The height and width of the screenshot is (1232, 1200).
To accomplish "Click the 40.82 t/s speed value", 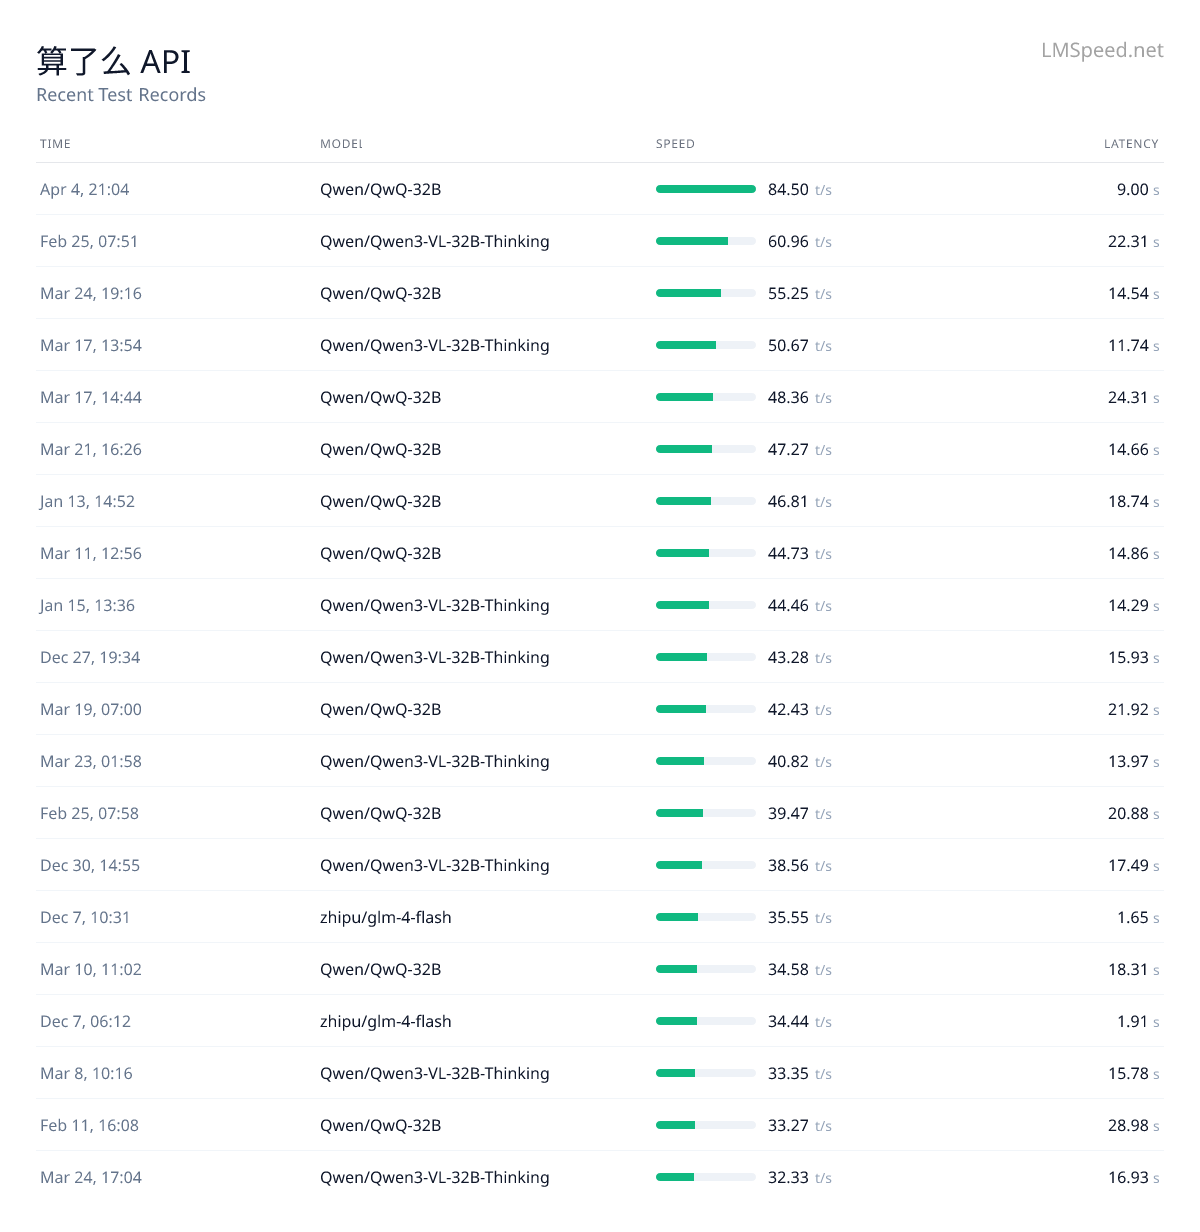I will click(800, 761).
